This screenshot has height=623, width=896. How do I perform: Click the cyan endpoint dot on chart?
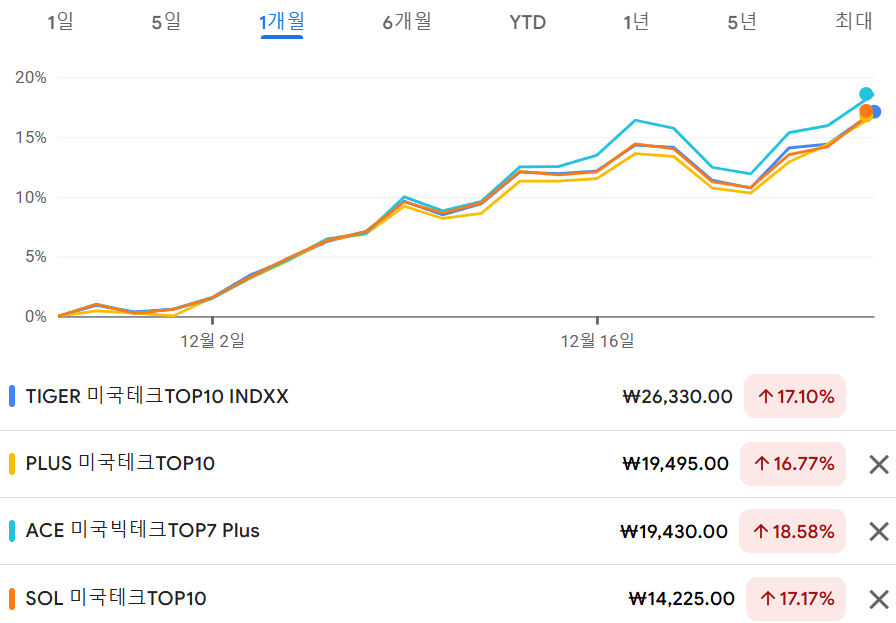[866, 94]
